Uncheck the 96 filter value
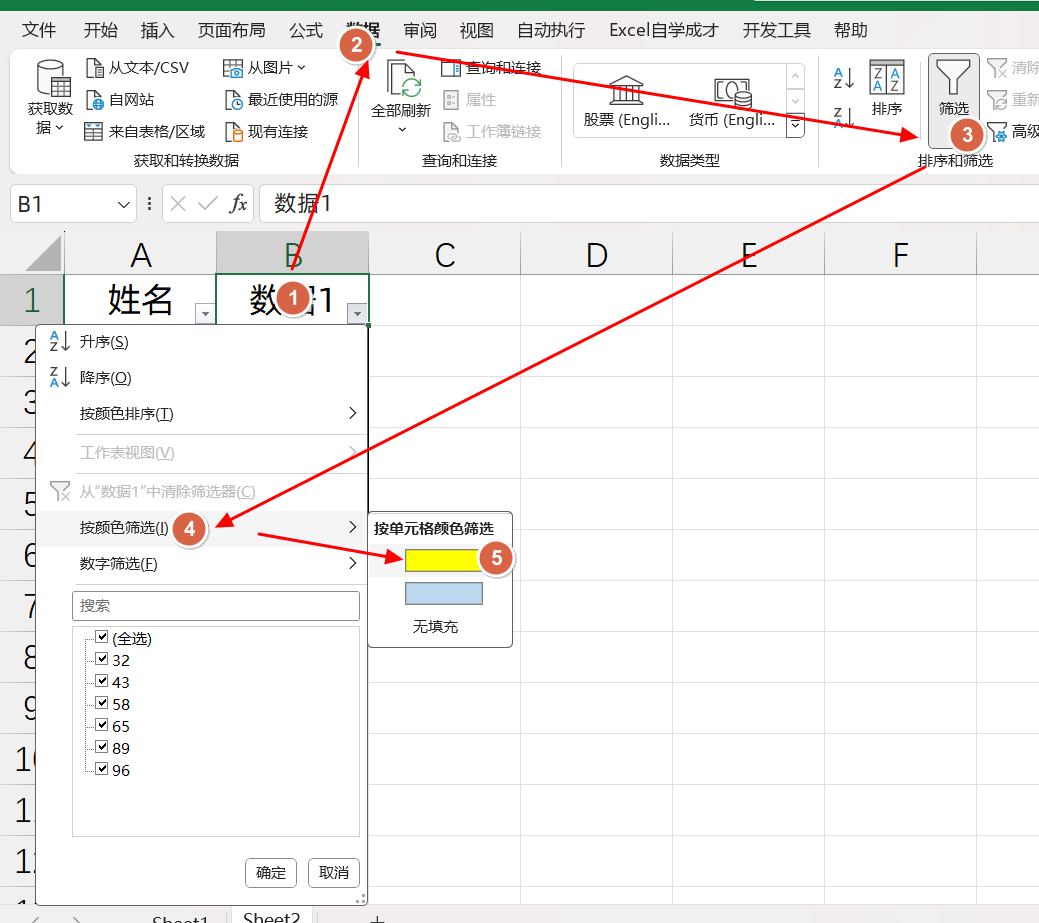 click(102, 769)
